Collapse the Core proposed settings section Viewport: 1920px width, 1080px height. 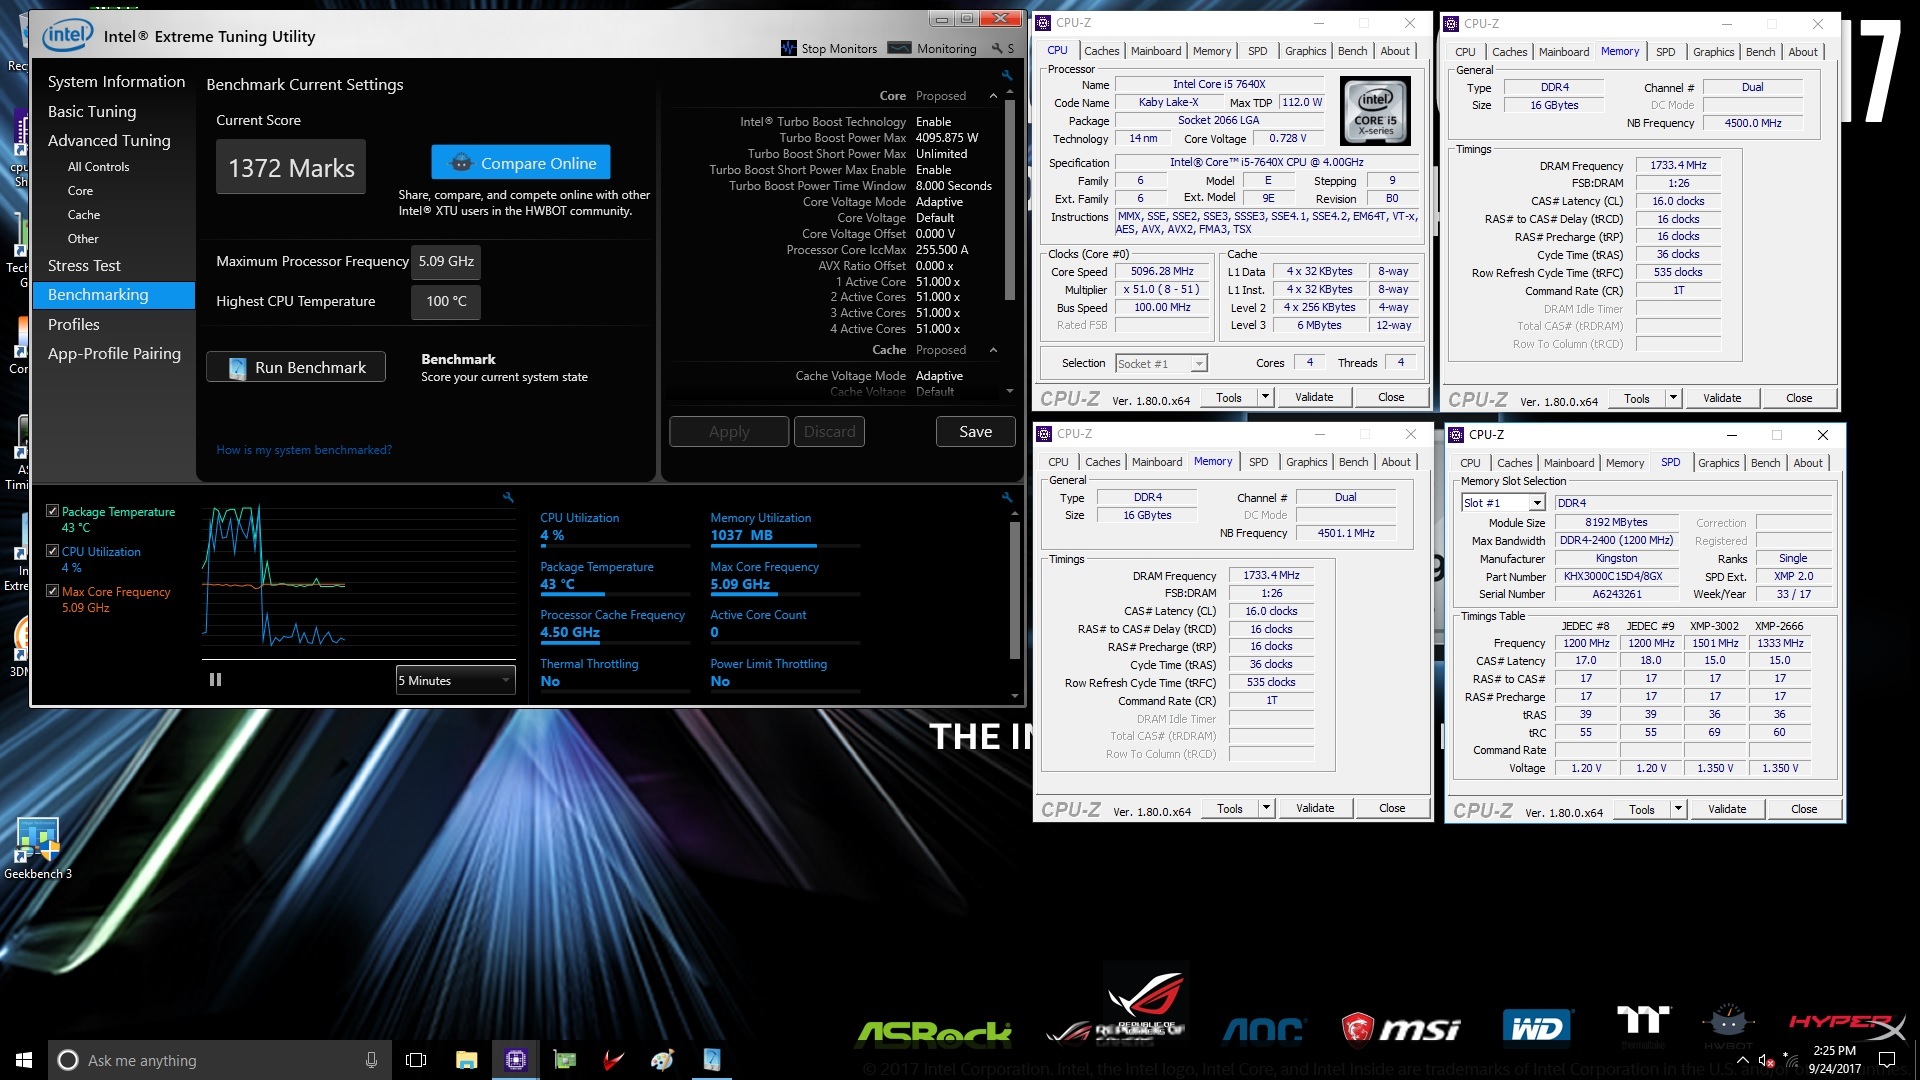pos(993,96)
